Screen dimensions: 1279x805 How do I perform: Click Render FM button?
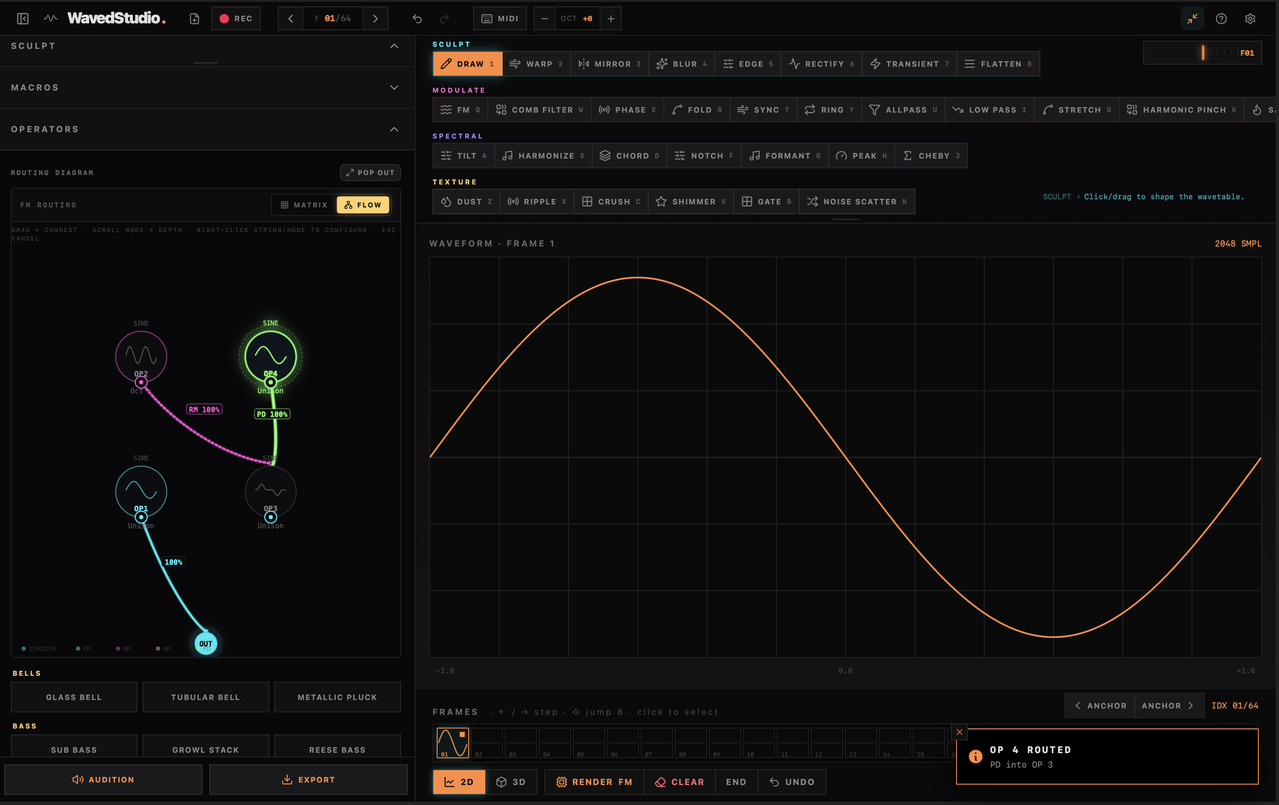tap(594, 782)
